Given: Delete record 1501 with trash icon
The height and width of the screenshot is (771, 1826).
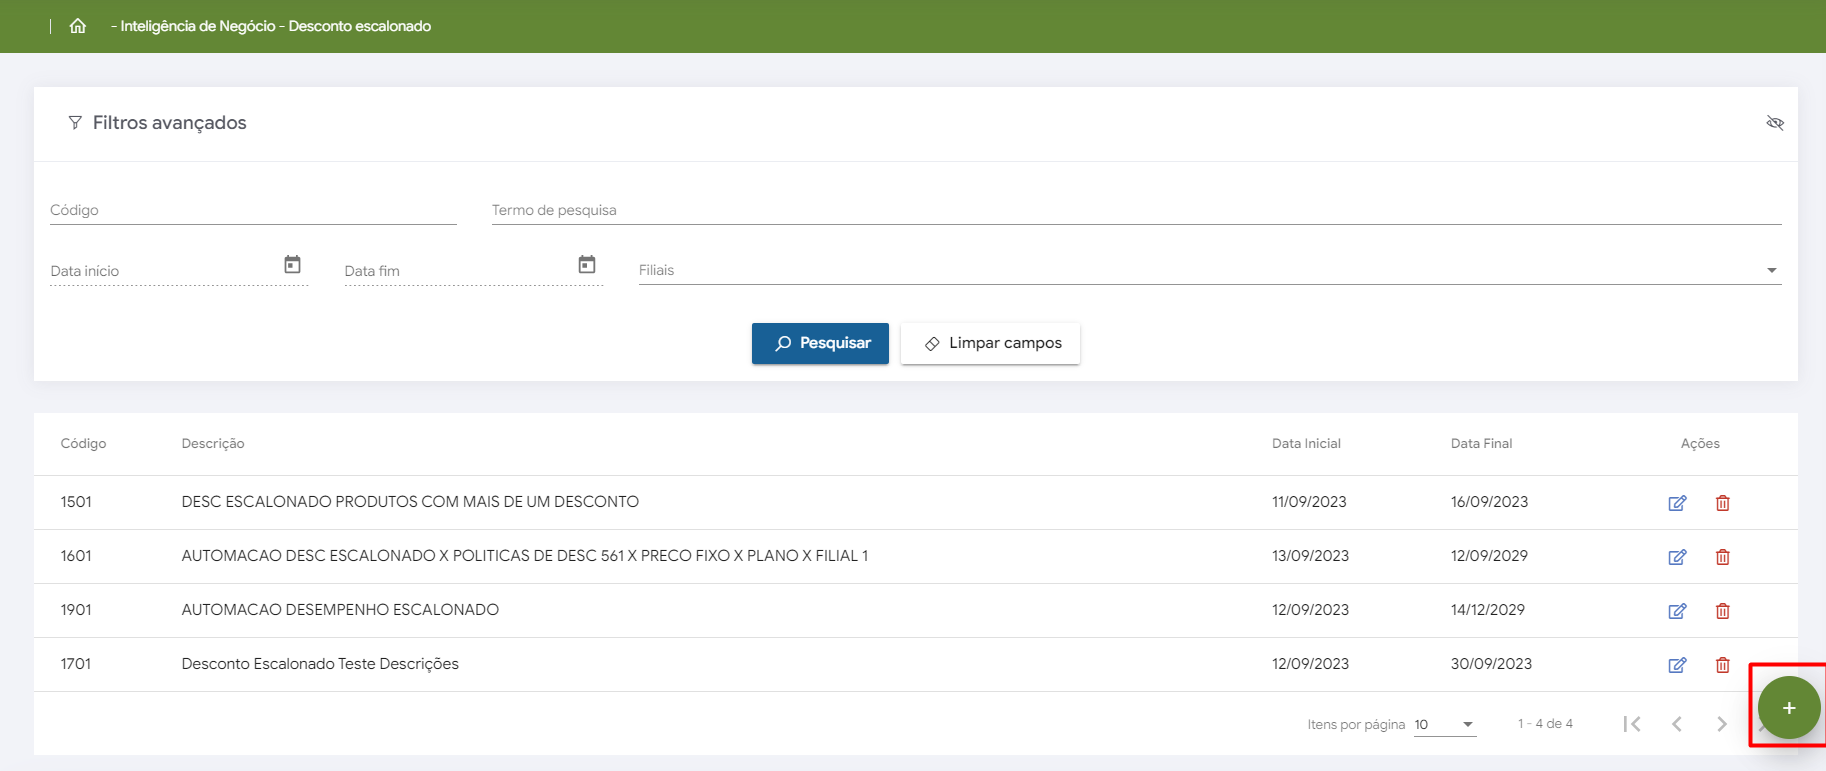Looking at the screenshot, I should click(1722, 503).
